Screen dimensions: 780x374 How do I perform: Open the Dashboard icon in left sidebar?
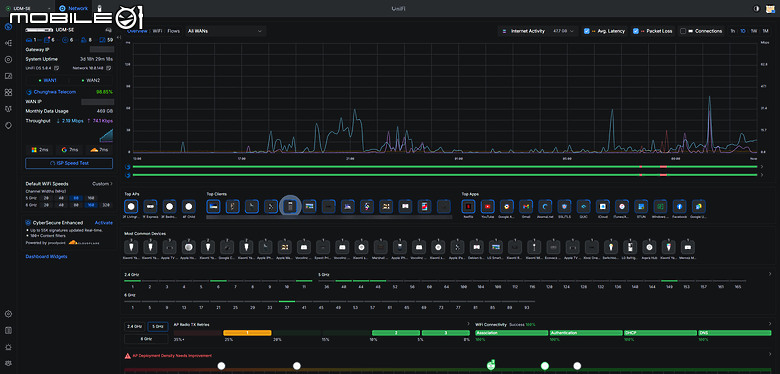click(8, 27)
